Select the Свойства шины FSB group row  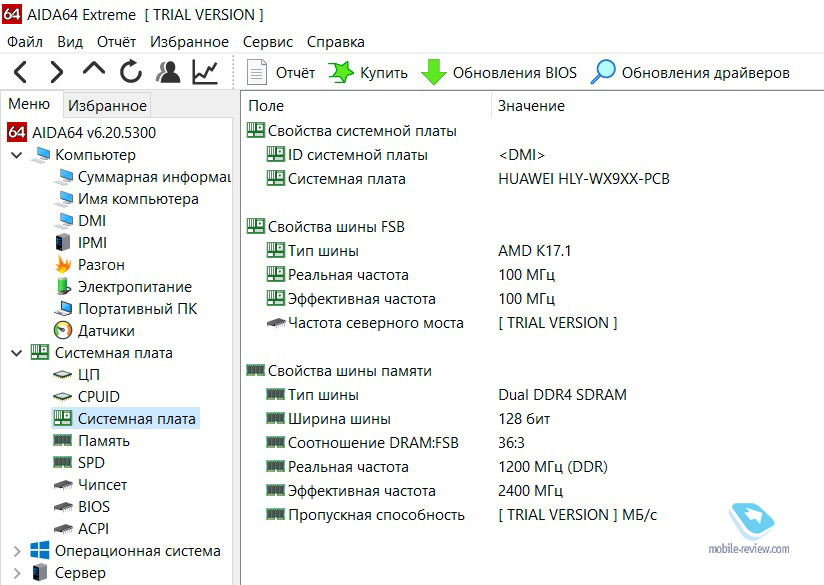point(325,227)
